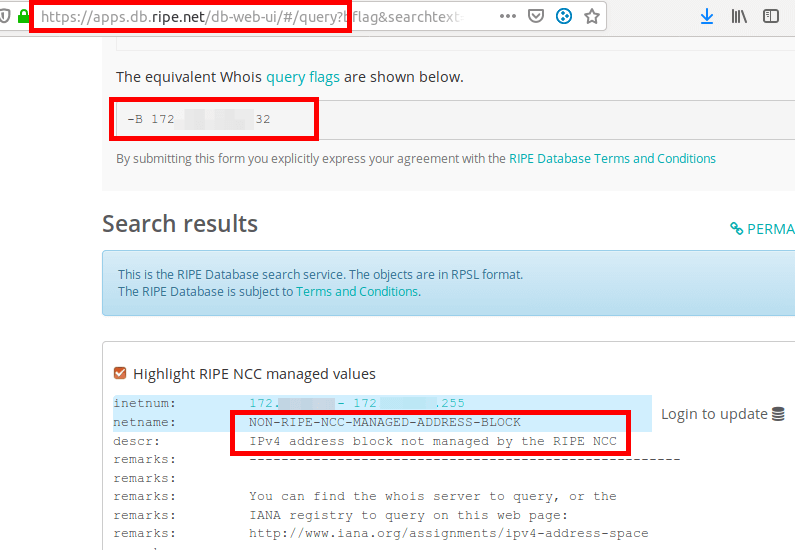
Task: Click the tracking protection shield icon
Action: click(x=5, y=17)
